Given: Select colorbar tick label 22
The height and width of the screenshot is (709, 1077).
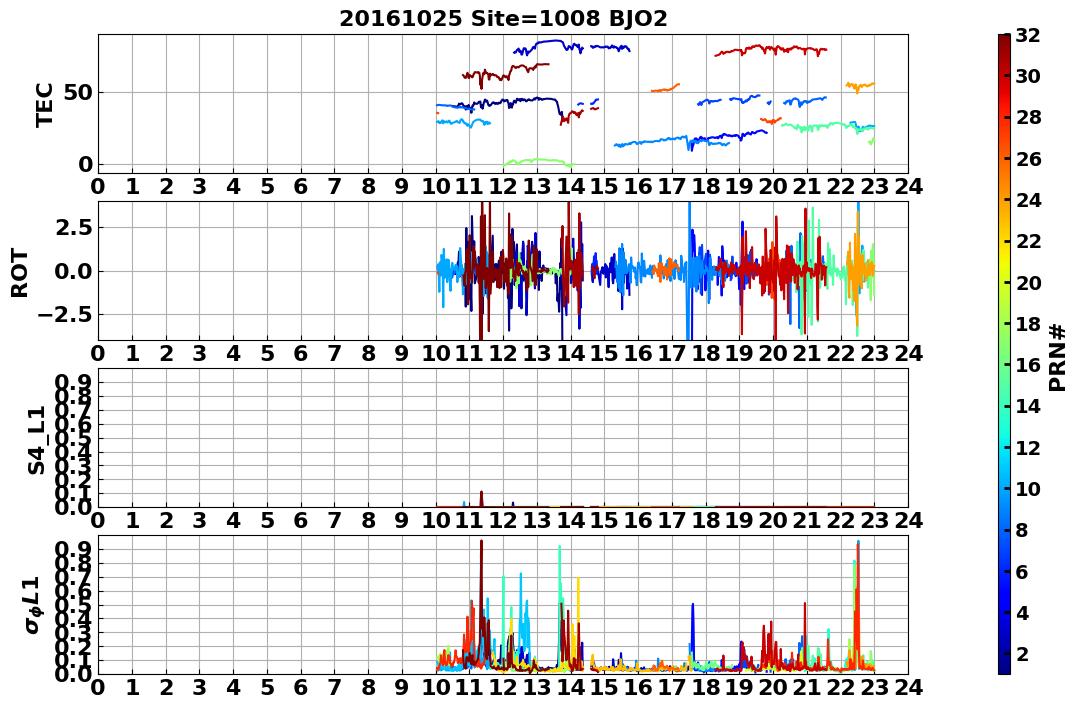Looking at the screenshot, I should [1028, 241].
